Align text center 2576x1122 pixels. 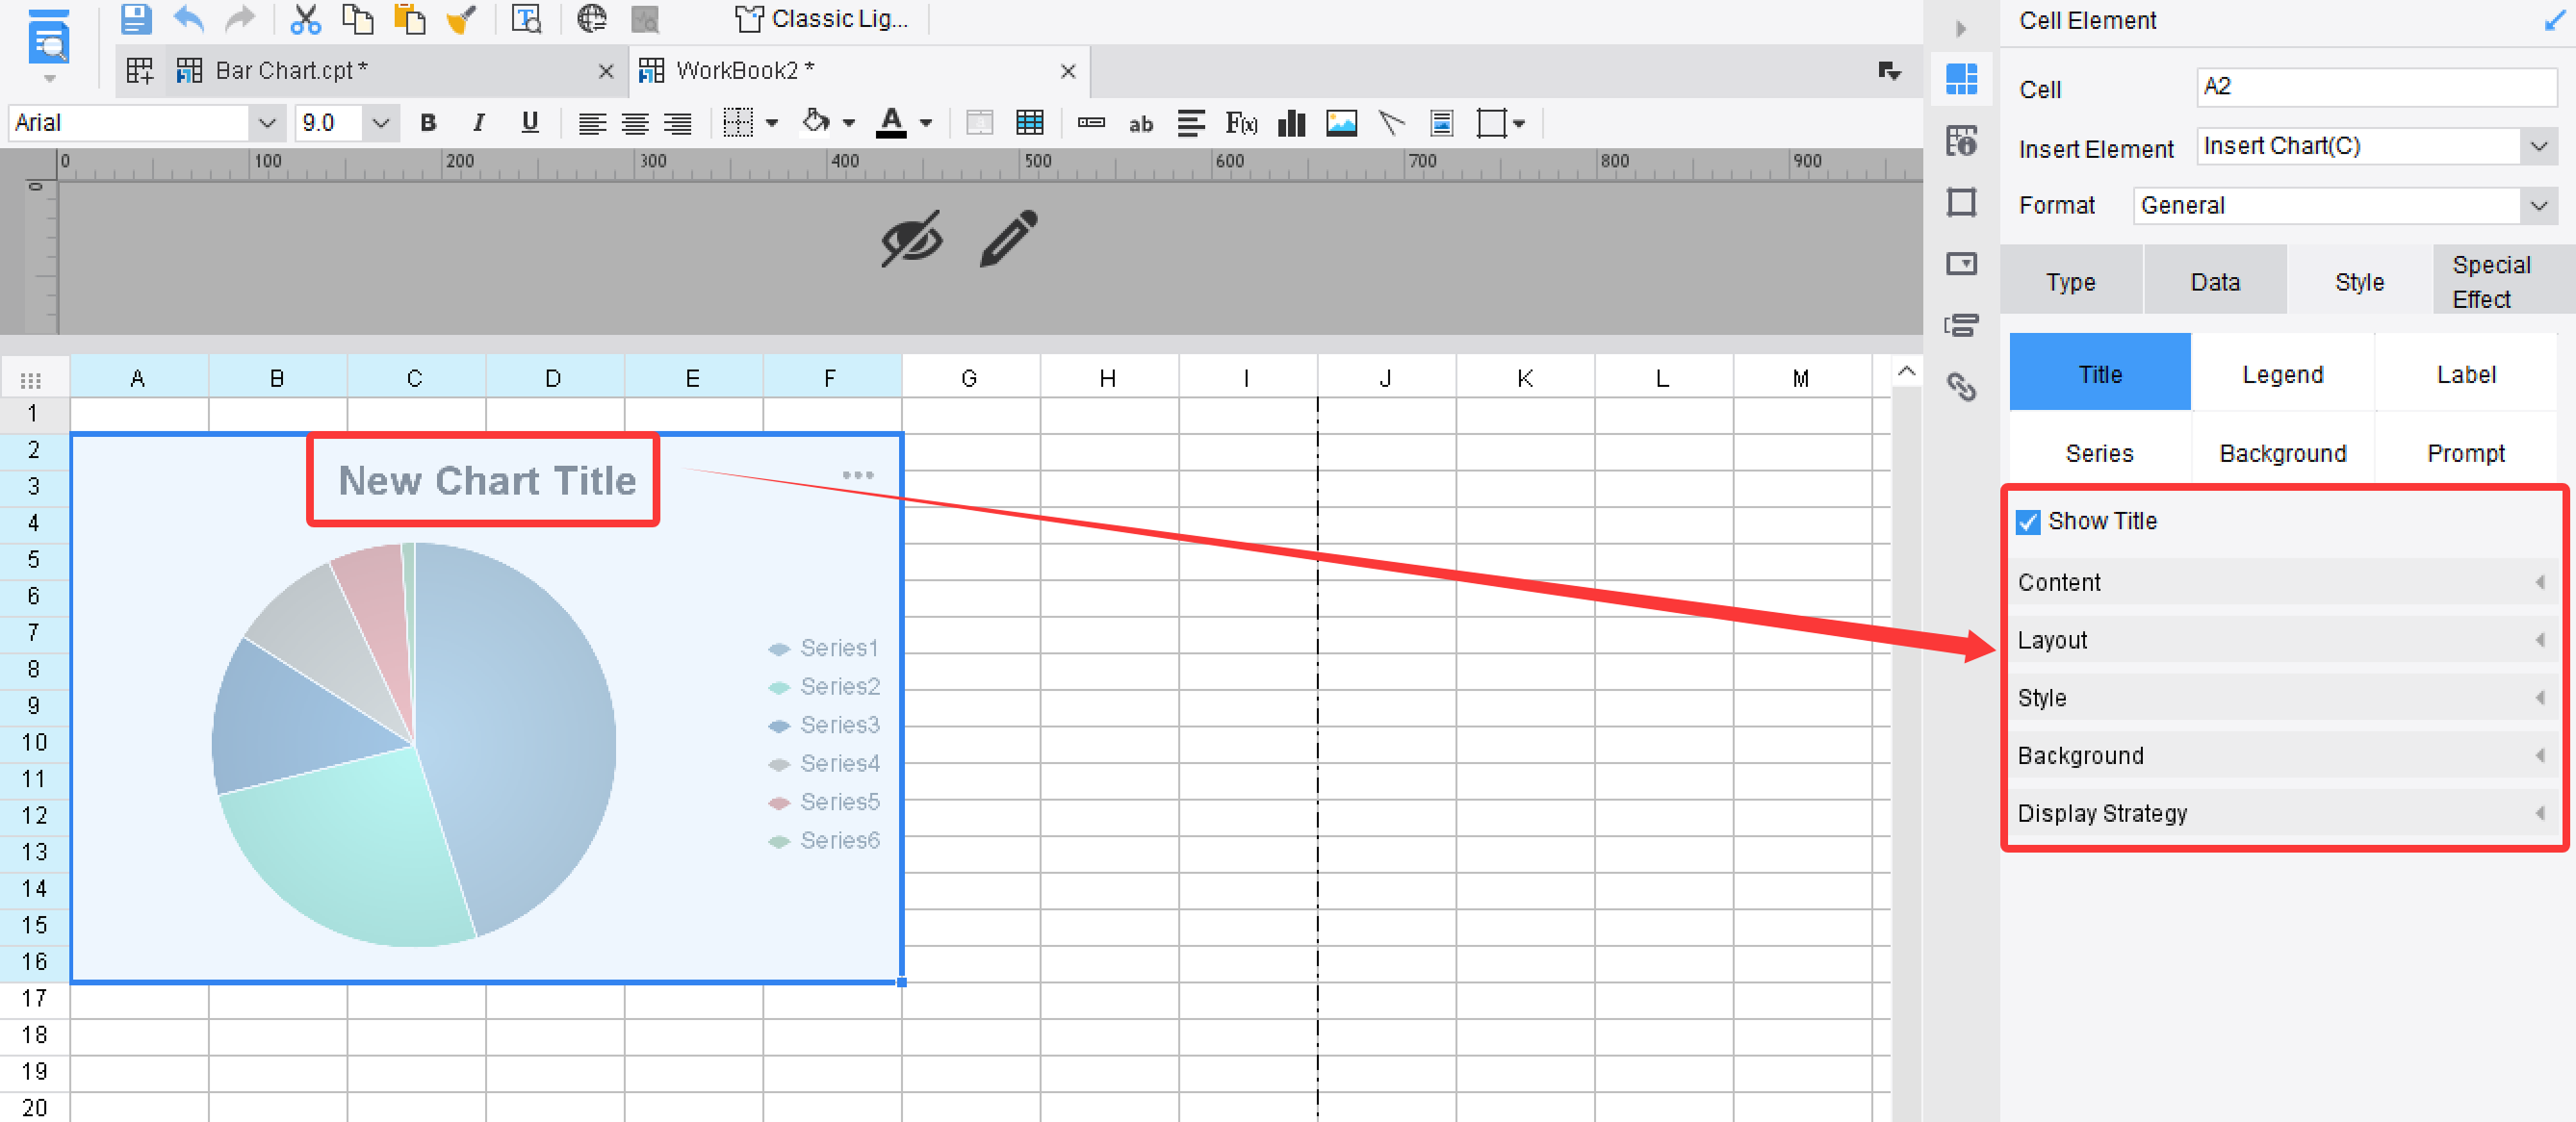pos(635,123)
